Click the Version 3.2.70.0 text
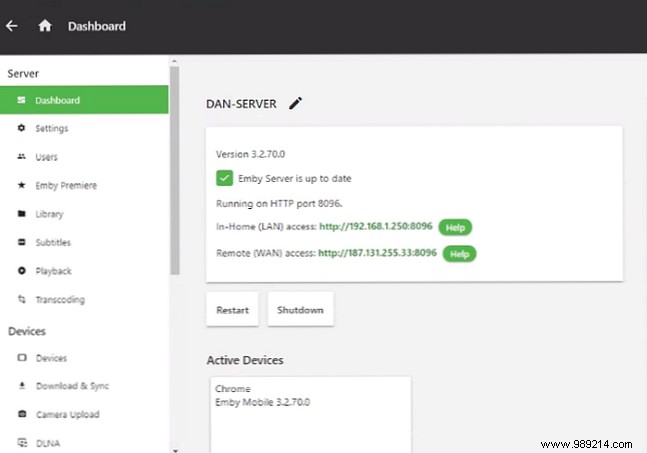Screen dimensions: 647x453 pyautogui.click(x=250, y=154)
